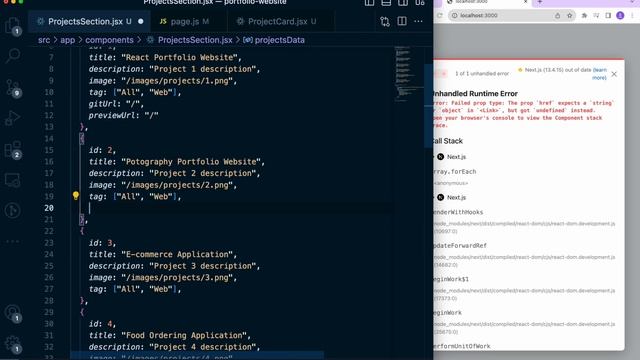Screen dimensions: 640x360
Task: Click the renderWithHooks stack frame
Action: [x=458, y=212]
